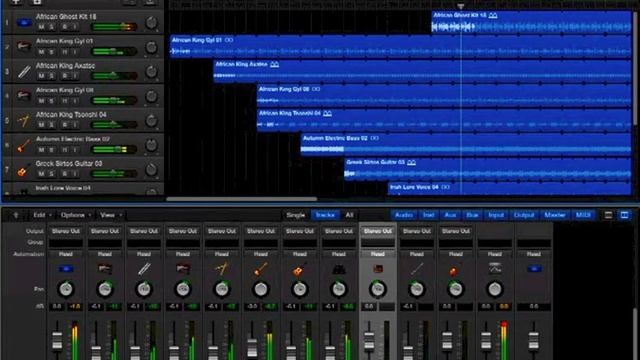The height and width of the screenshot is (360, 640).
Task: Select third mixer channel's sticks icon
Action: [144, 269]
